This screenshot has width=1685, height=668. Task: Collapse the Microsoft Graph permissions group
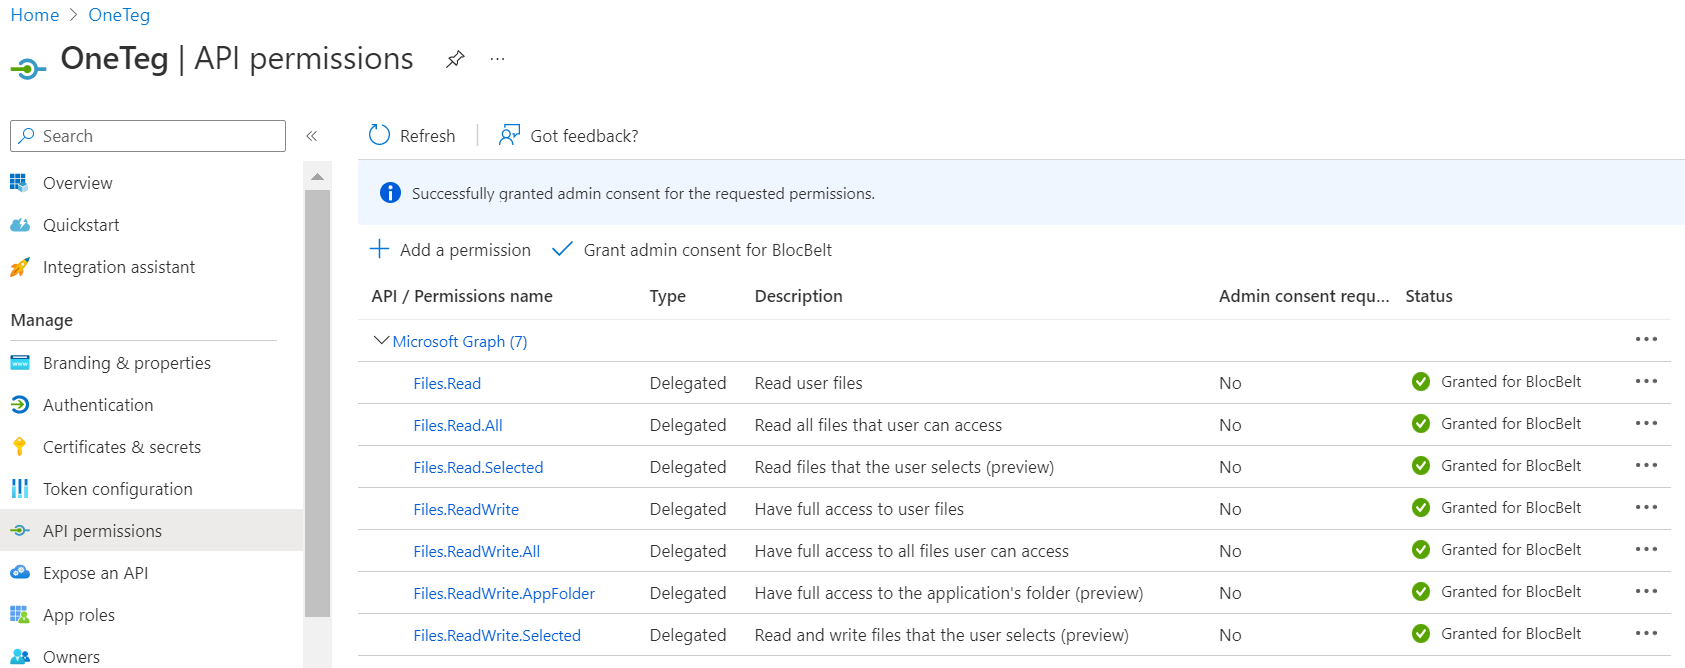click(381, 341)
